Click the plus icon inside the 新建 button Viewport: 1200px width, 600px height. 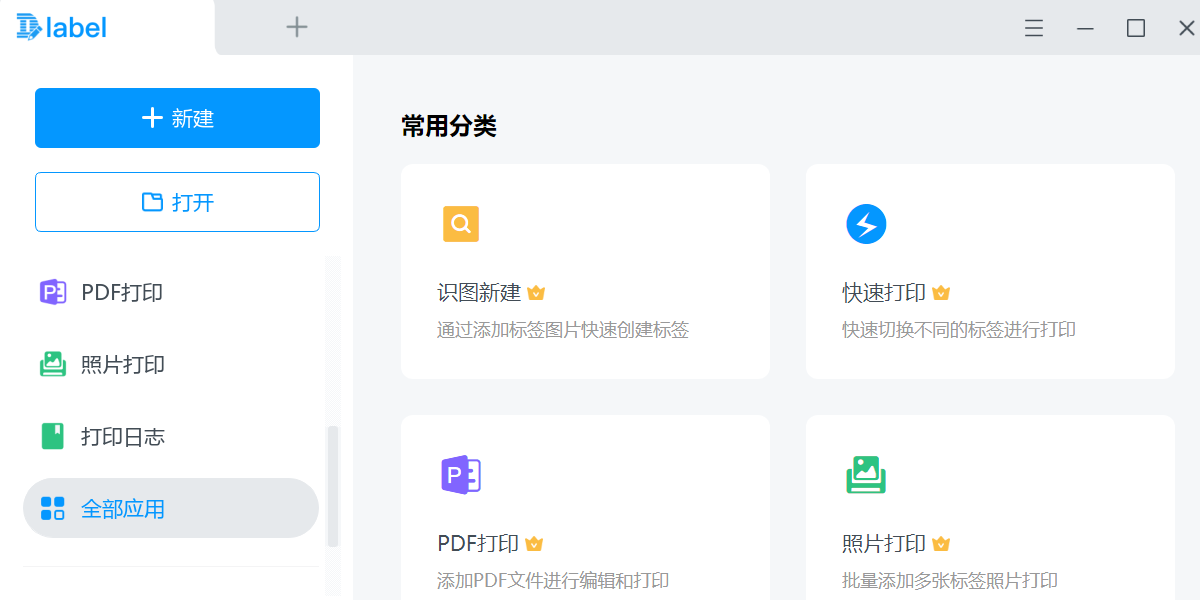[152, 118]
